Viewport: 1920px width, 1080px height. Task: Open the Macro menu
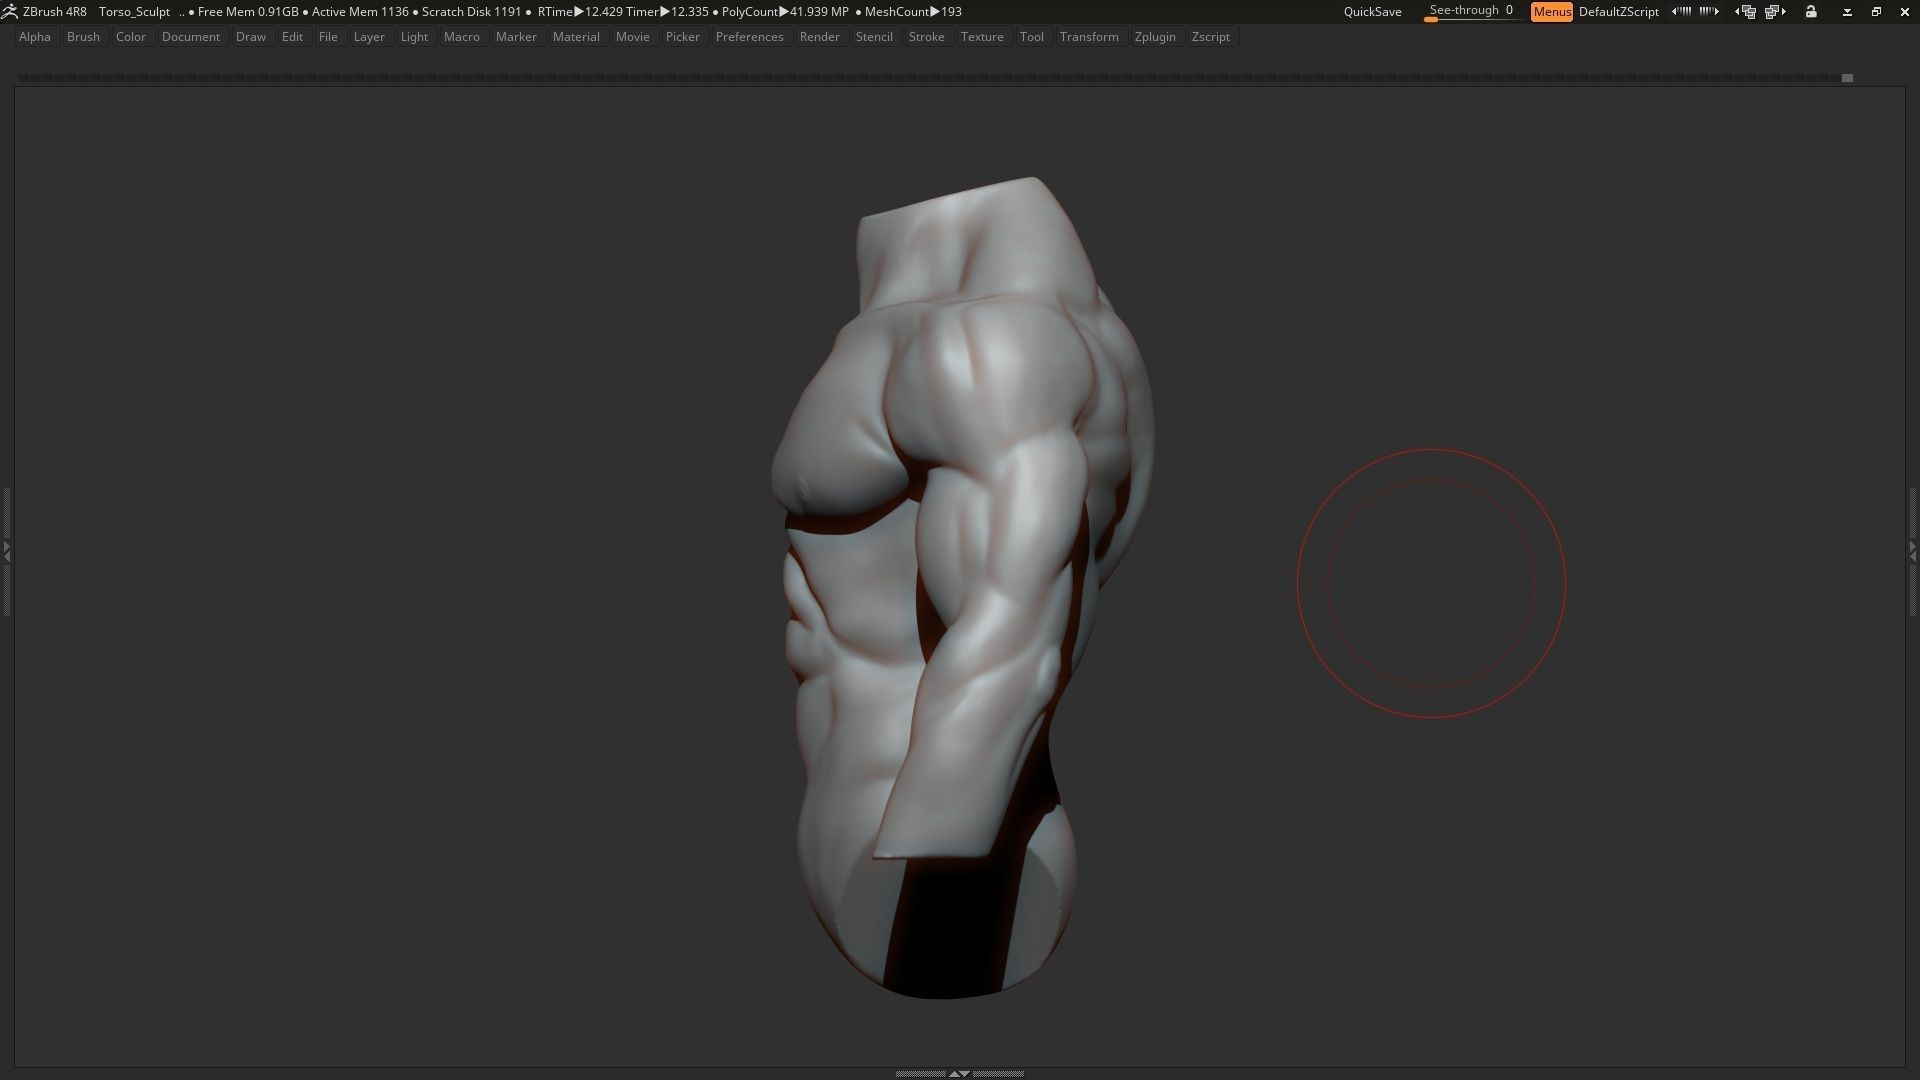click(x=462, y=37)
